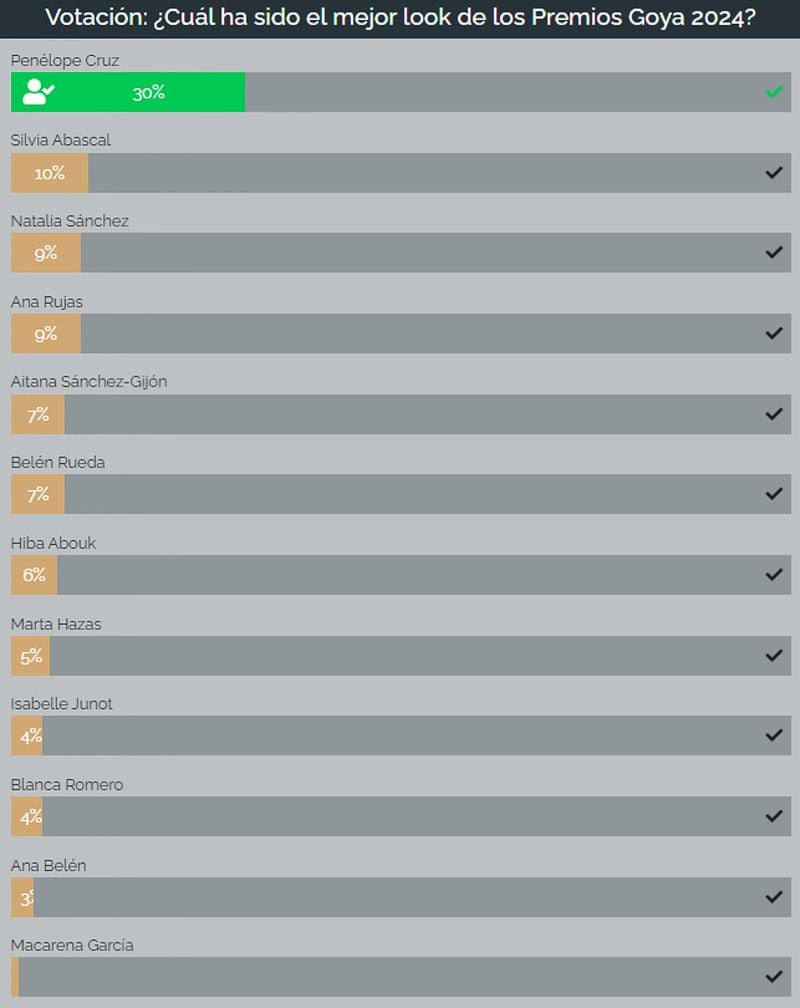This screenshot has width=800, height=1008.
Task: Click the Belén Rueda checkmark icon
Action: click(774, 494)
